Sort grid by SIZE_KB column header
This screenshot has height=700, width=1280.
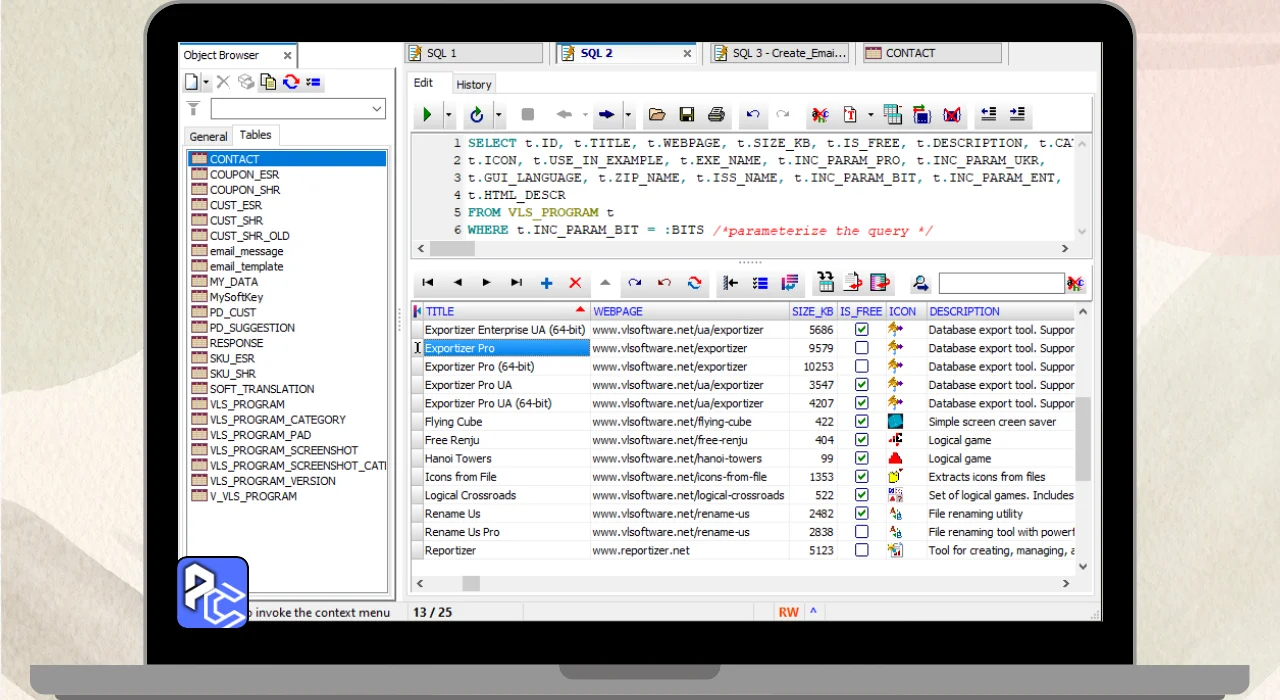pos(812,311)
